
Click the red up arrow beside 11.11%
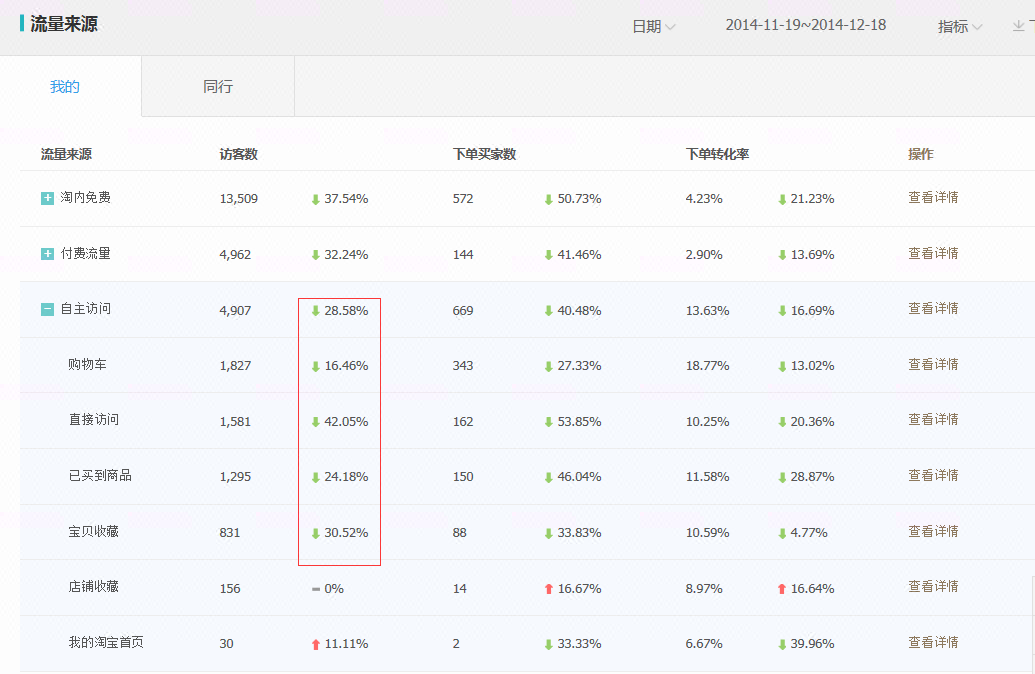point(316,644)
